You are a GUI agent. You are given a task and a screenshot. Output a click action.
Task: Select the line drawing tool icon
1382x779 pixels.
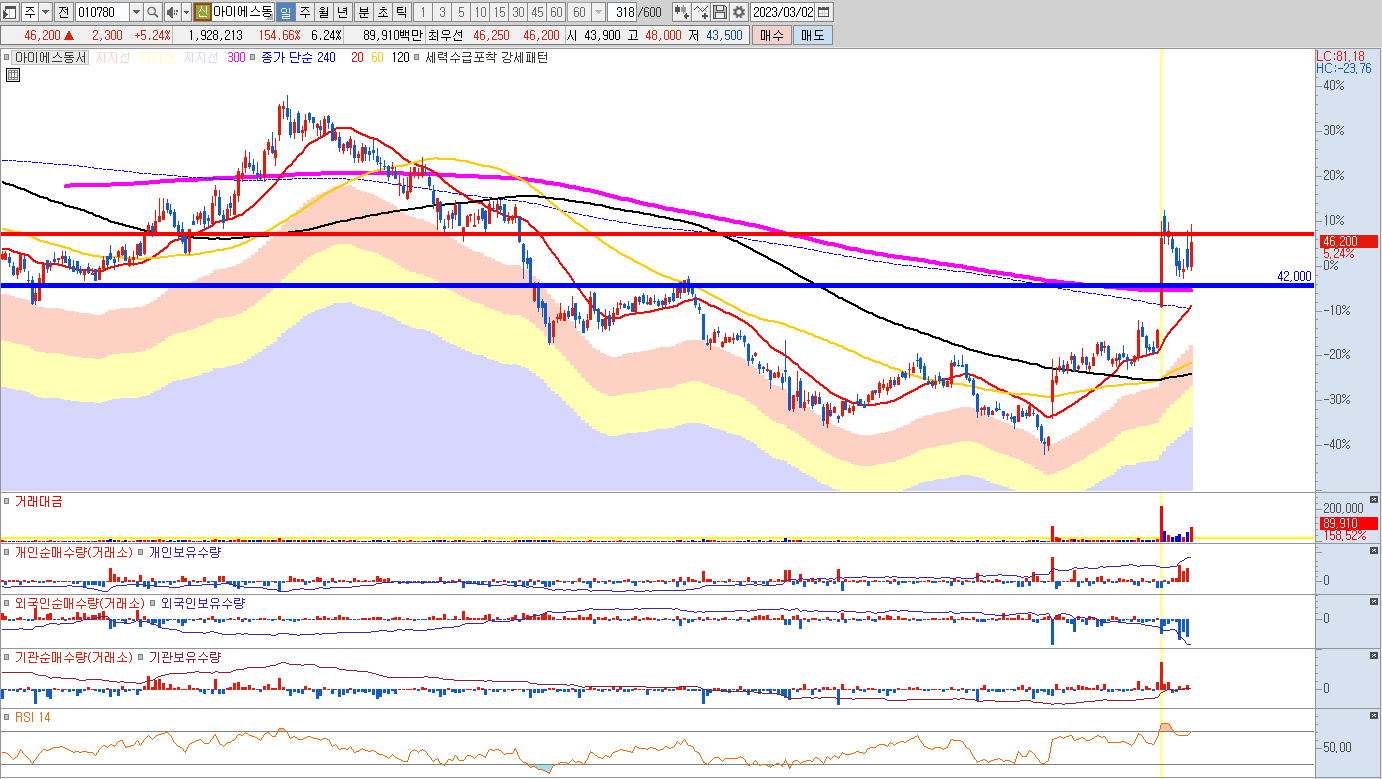(701, 12)
